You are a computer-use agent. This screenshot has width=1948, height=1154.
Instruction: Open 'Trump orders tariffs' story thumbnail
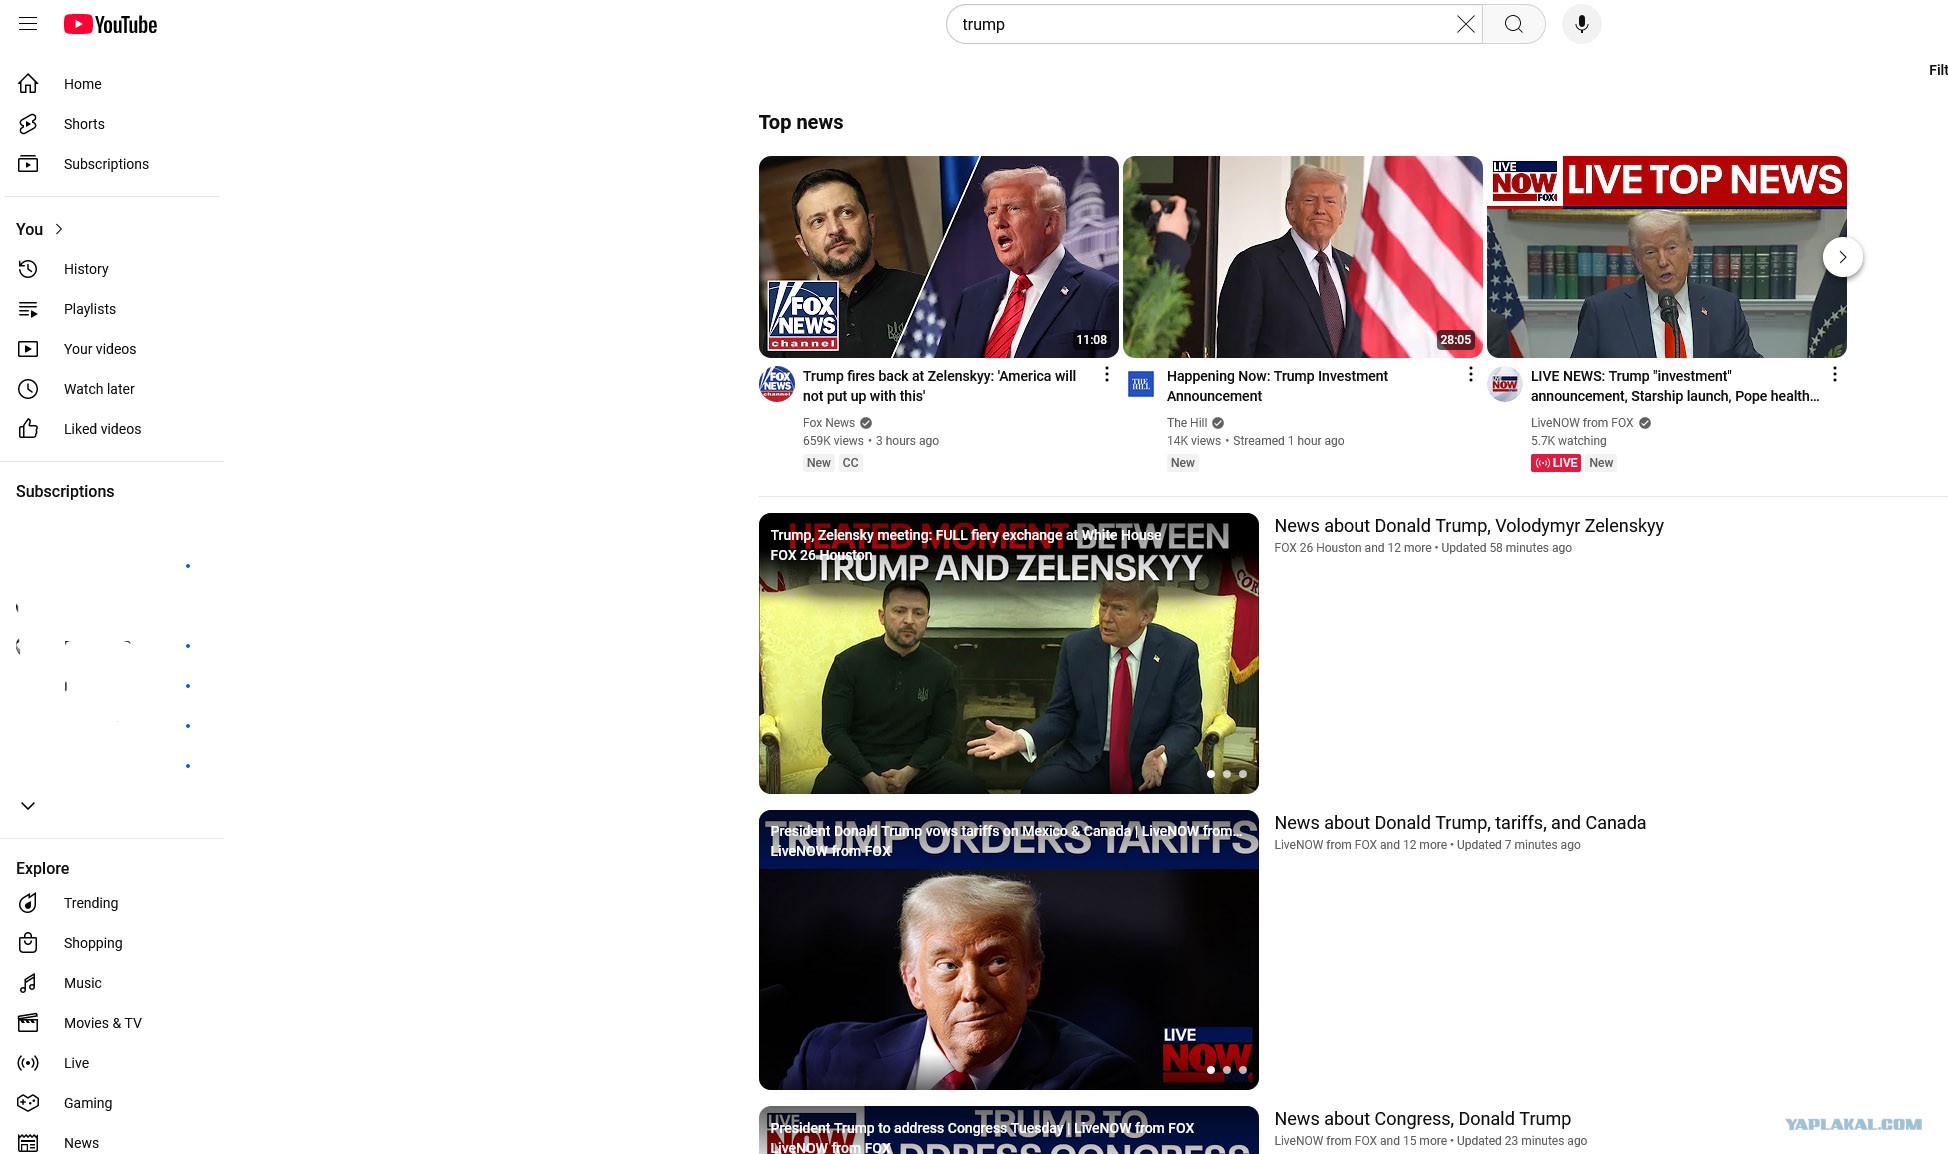[x=1009, y=950]
